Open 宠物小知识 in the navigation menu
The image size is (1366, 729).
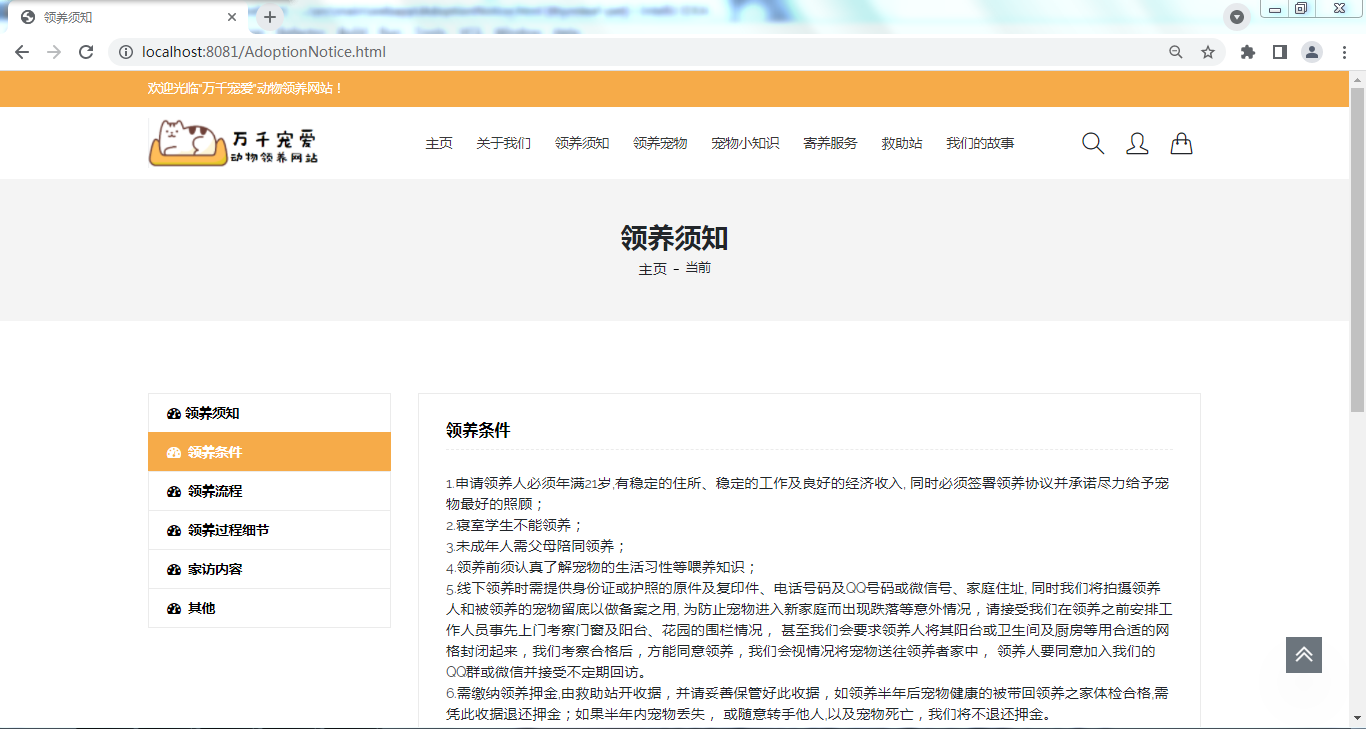click(x=745, y=143)
